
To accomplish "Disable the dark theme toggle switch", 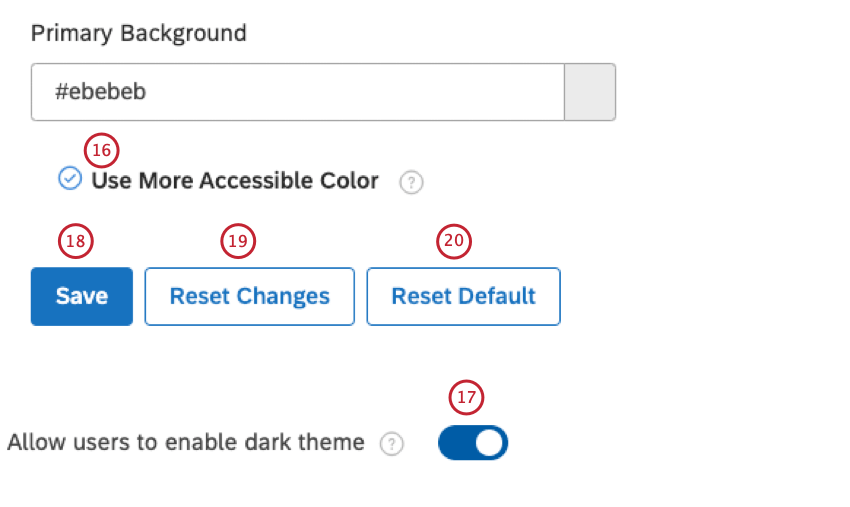I will pos(473,443).
